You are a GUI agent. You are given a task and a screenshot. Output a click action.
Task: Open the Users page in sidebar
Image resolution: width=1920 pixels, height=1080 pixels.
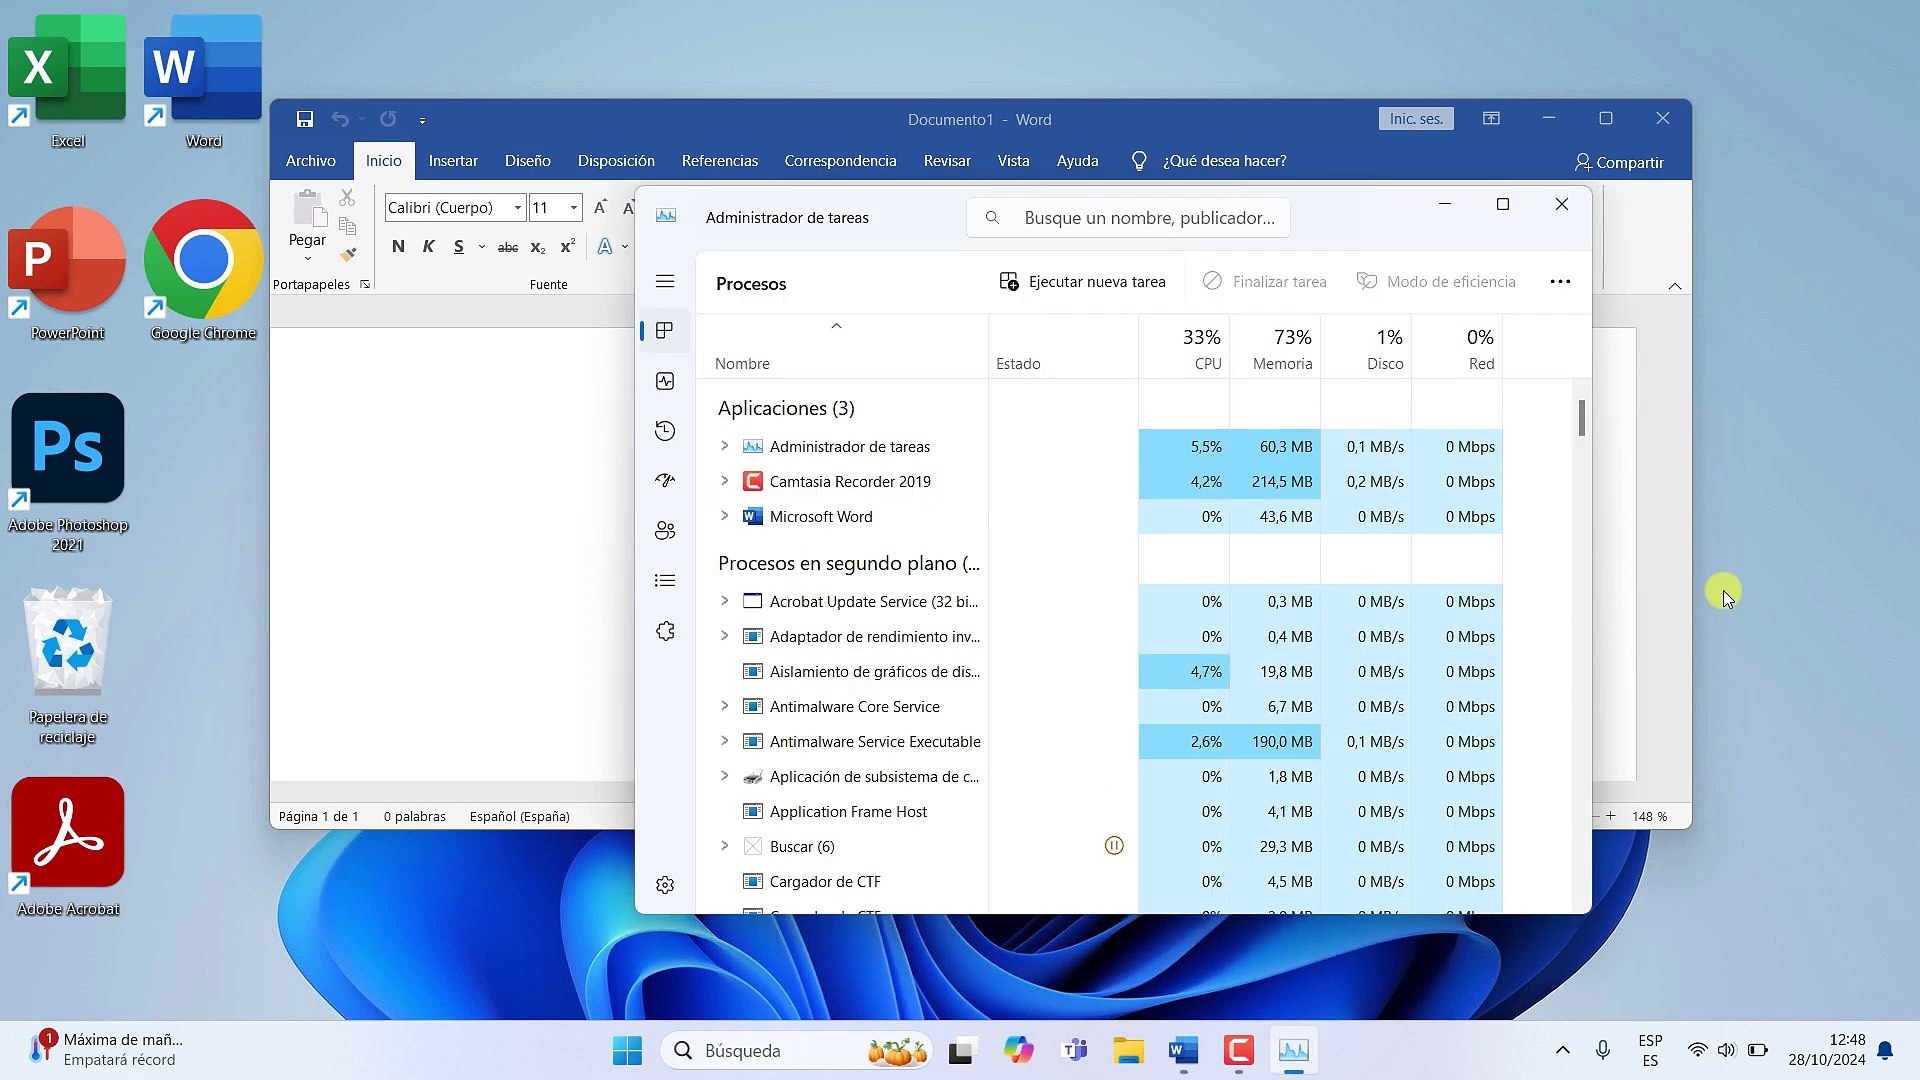665,531
